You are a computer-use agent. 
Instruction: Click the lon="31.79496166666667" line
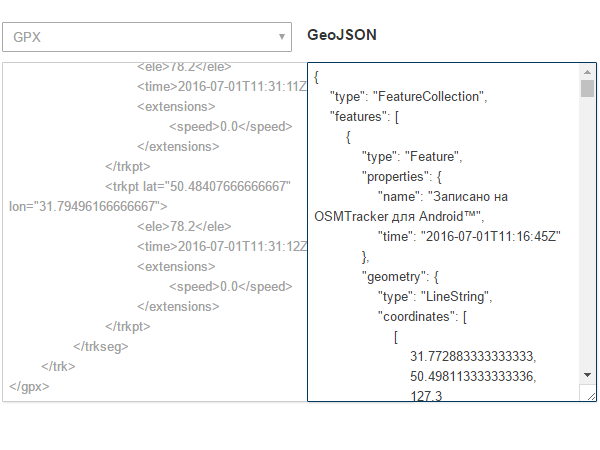[87, 207]
